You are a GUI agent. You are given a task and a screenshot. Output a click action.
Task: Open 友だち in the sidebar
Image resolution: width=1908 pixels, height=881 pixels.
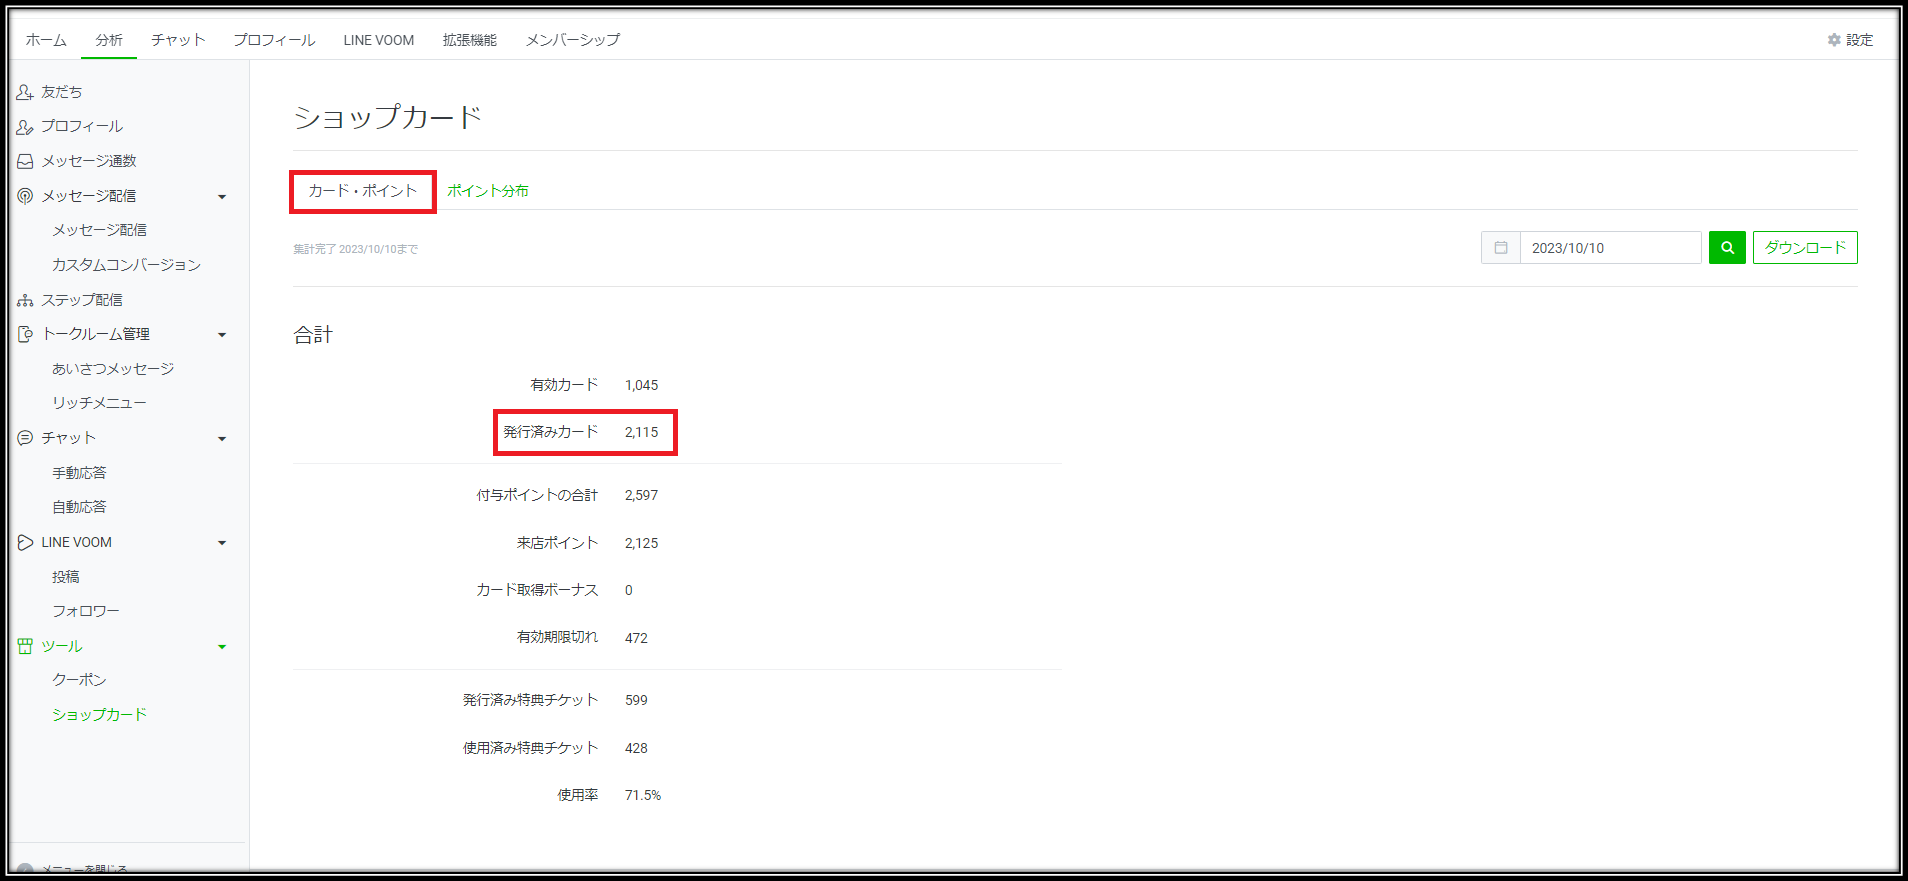click(62, 92)
